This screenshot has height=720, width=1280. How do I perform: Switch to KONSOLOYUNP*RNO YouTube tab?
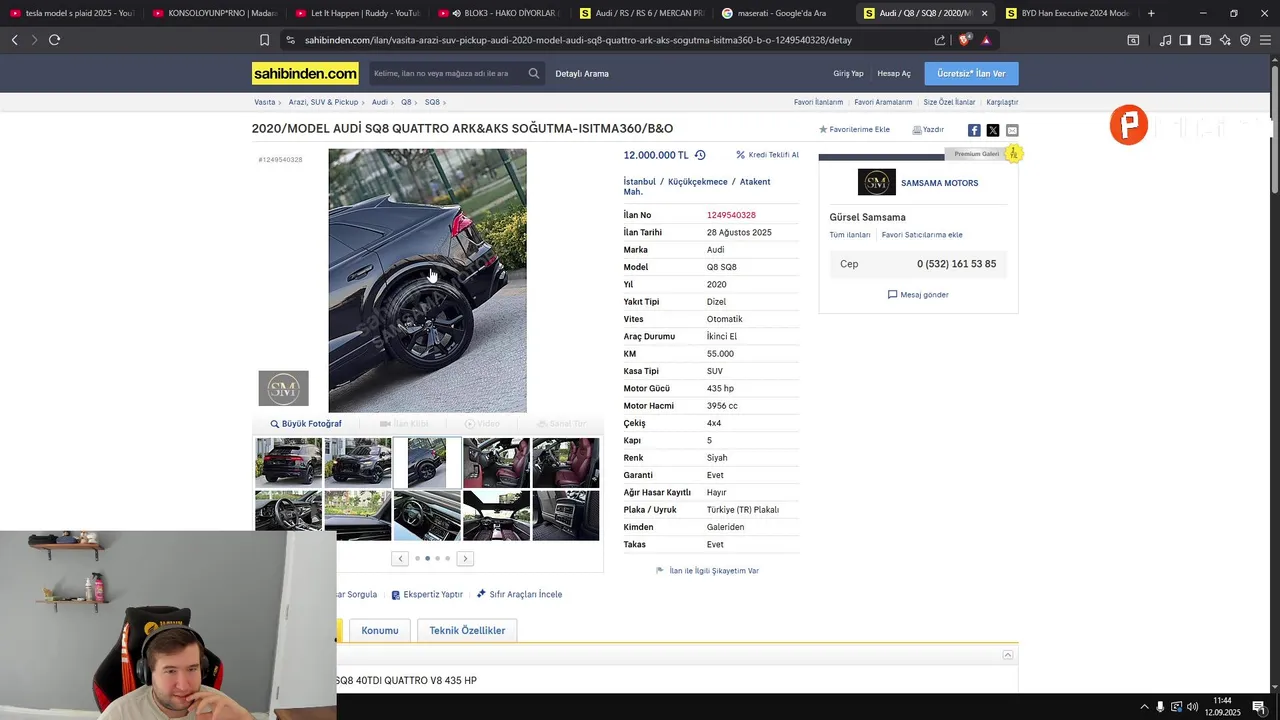point(214,13)
